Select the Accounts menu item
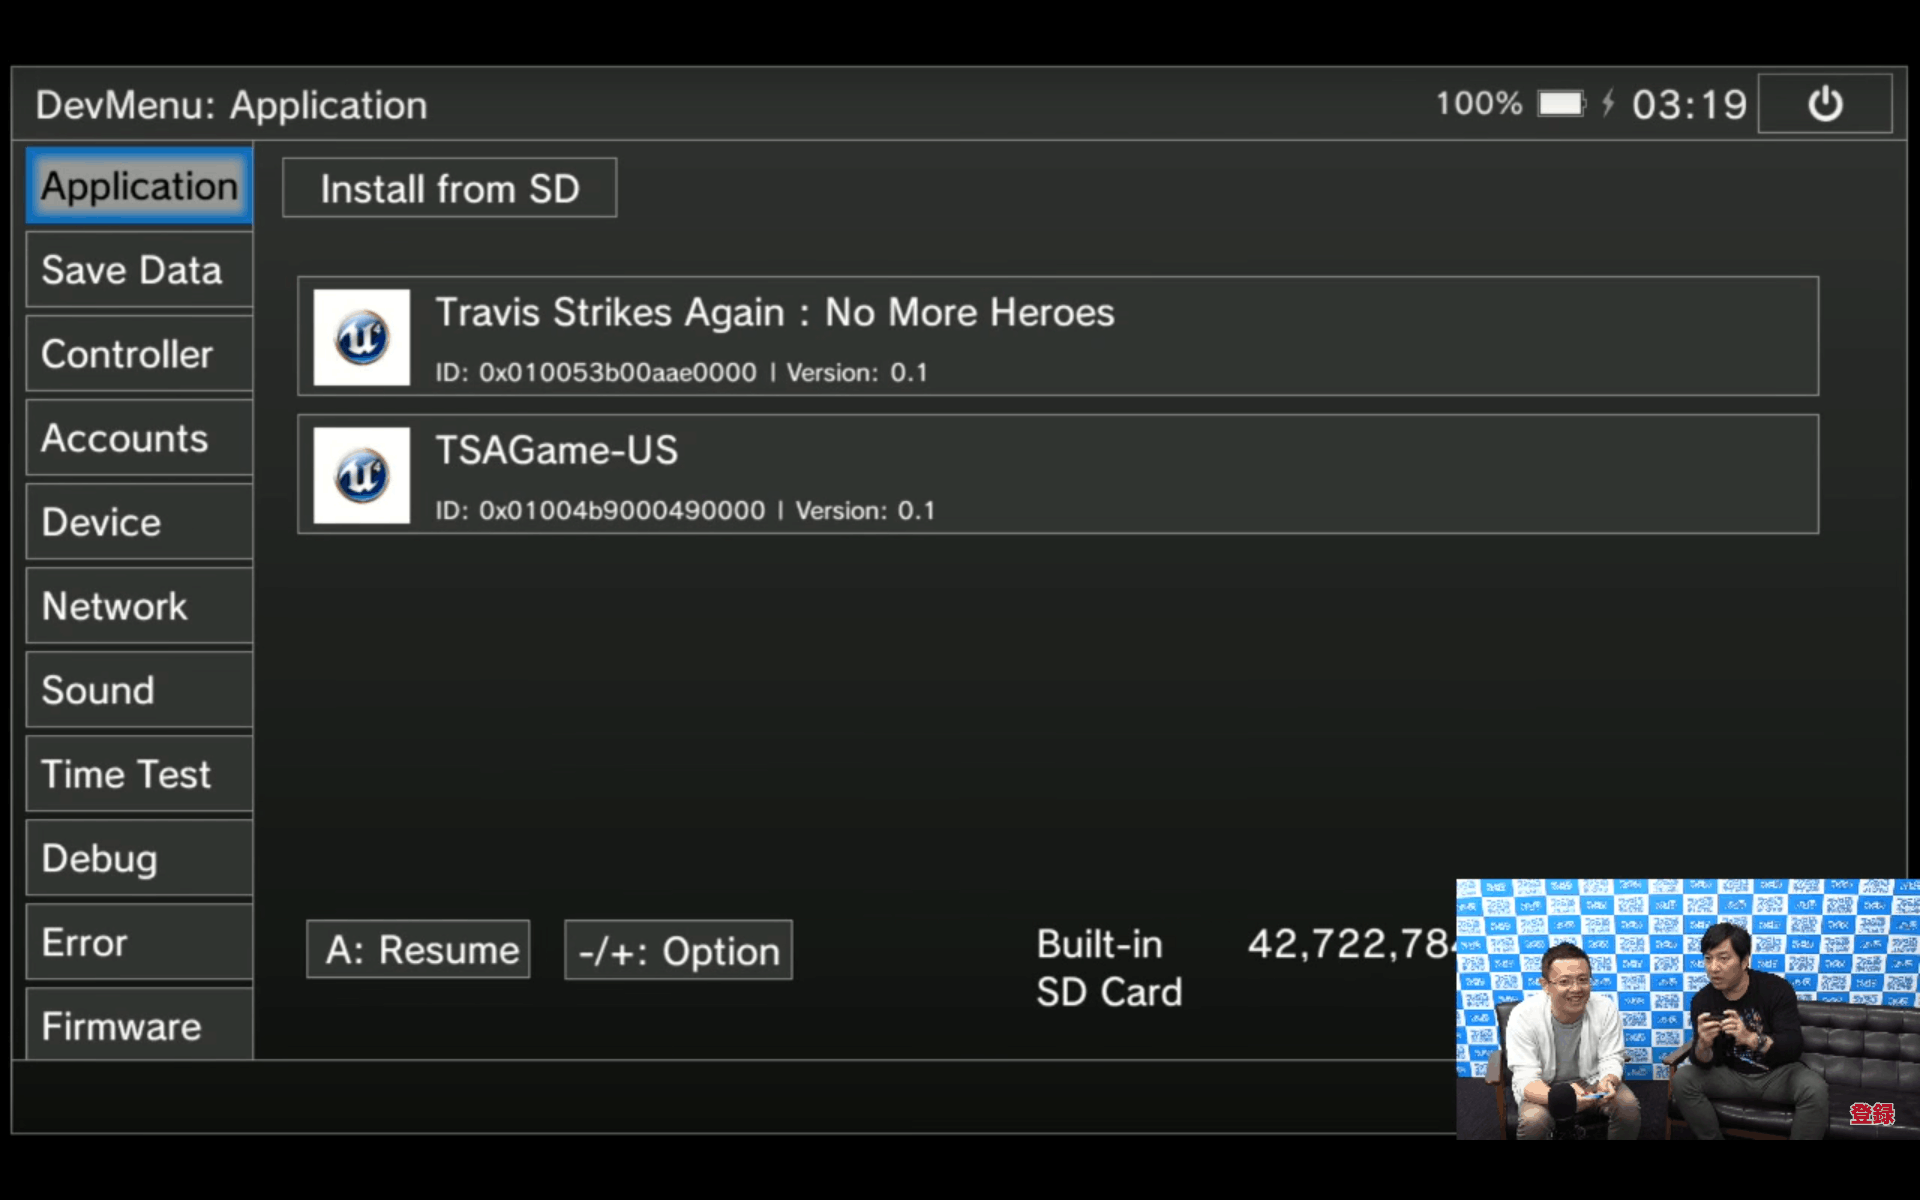Viewport: 1920px width, 1200px height. click(x=139, y=438)
